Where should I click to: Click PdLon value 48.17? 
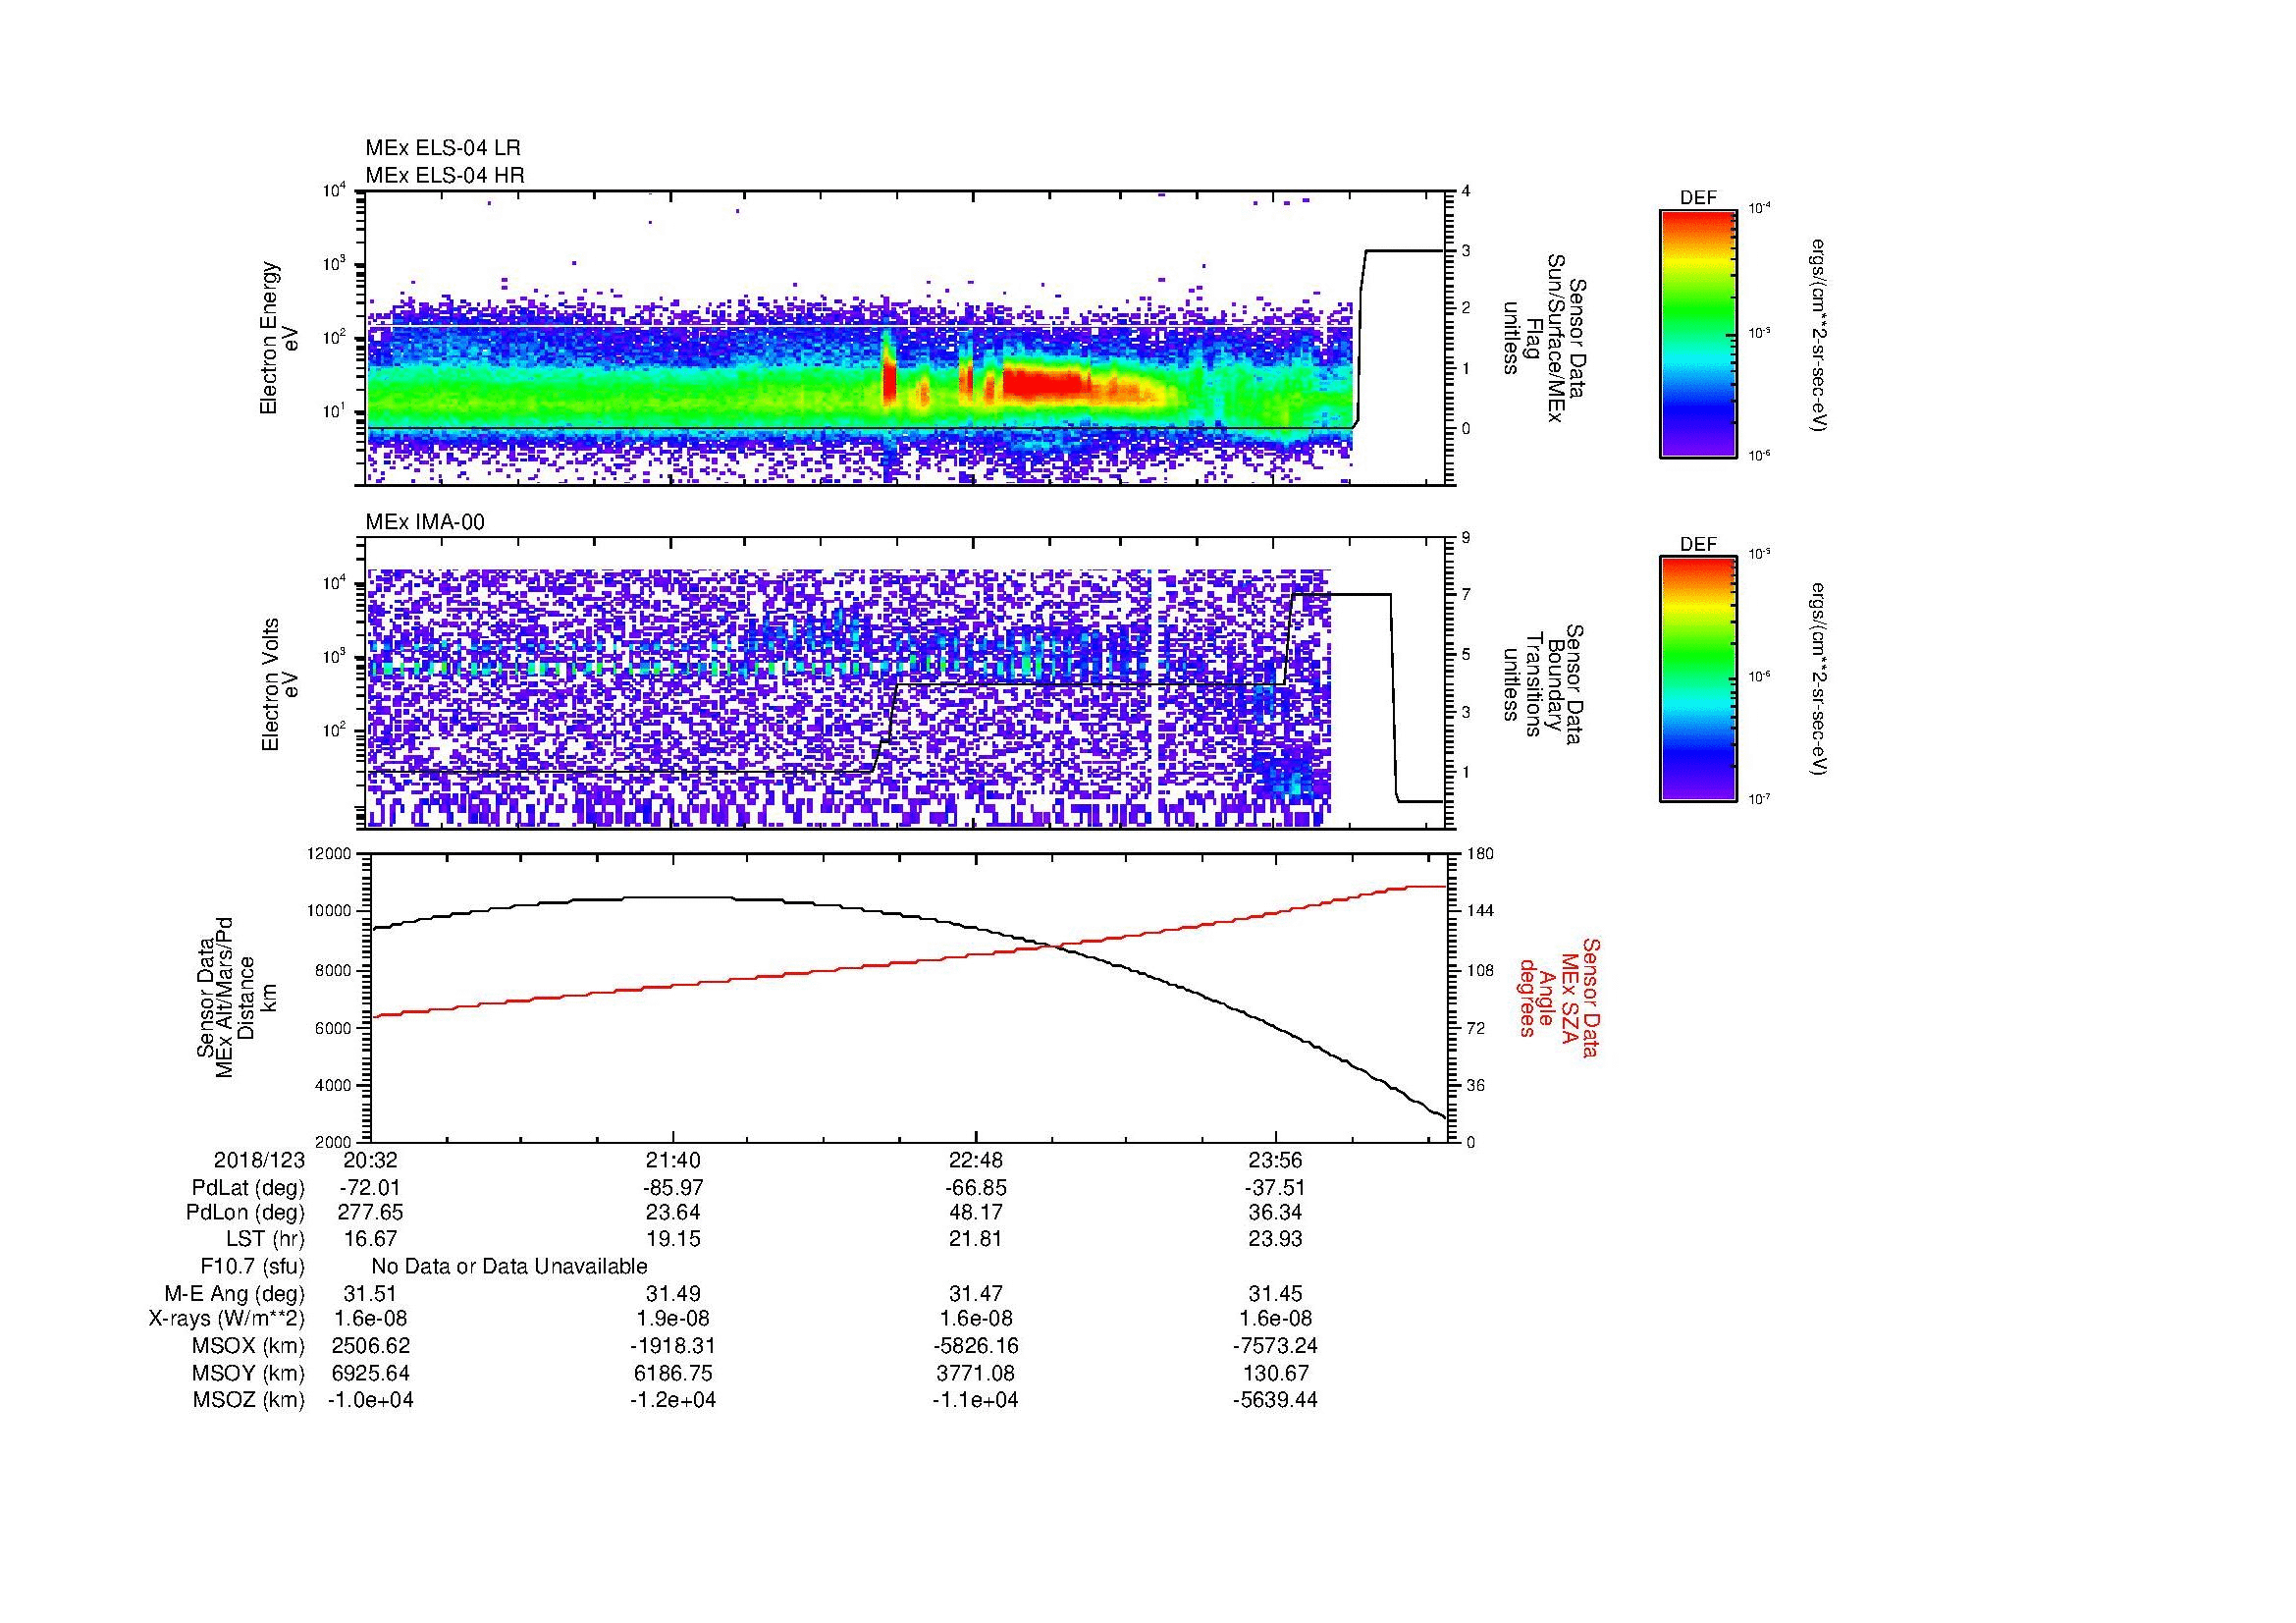[x=975, y=1213]
